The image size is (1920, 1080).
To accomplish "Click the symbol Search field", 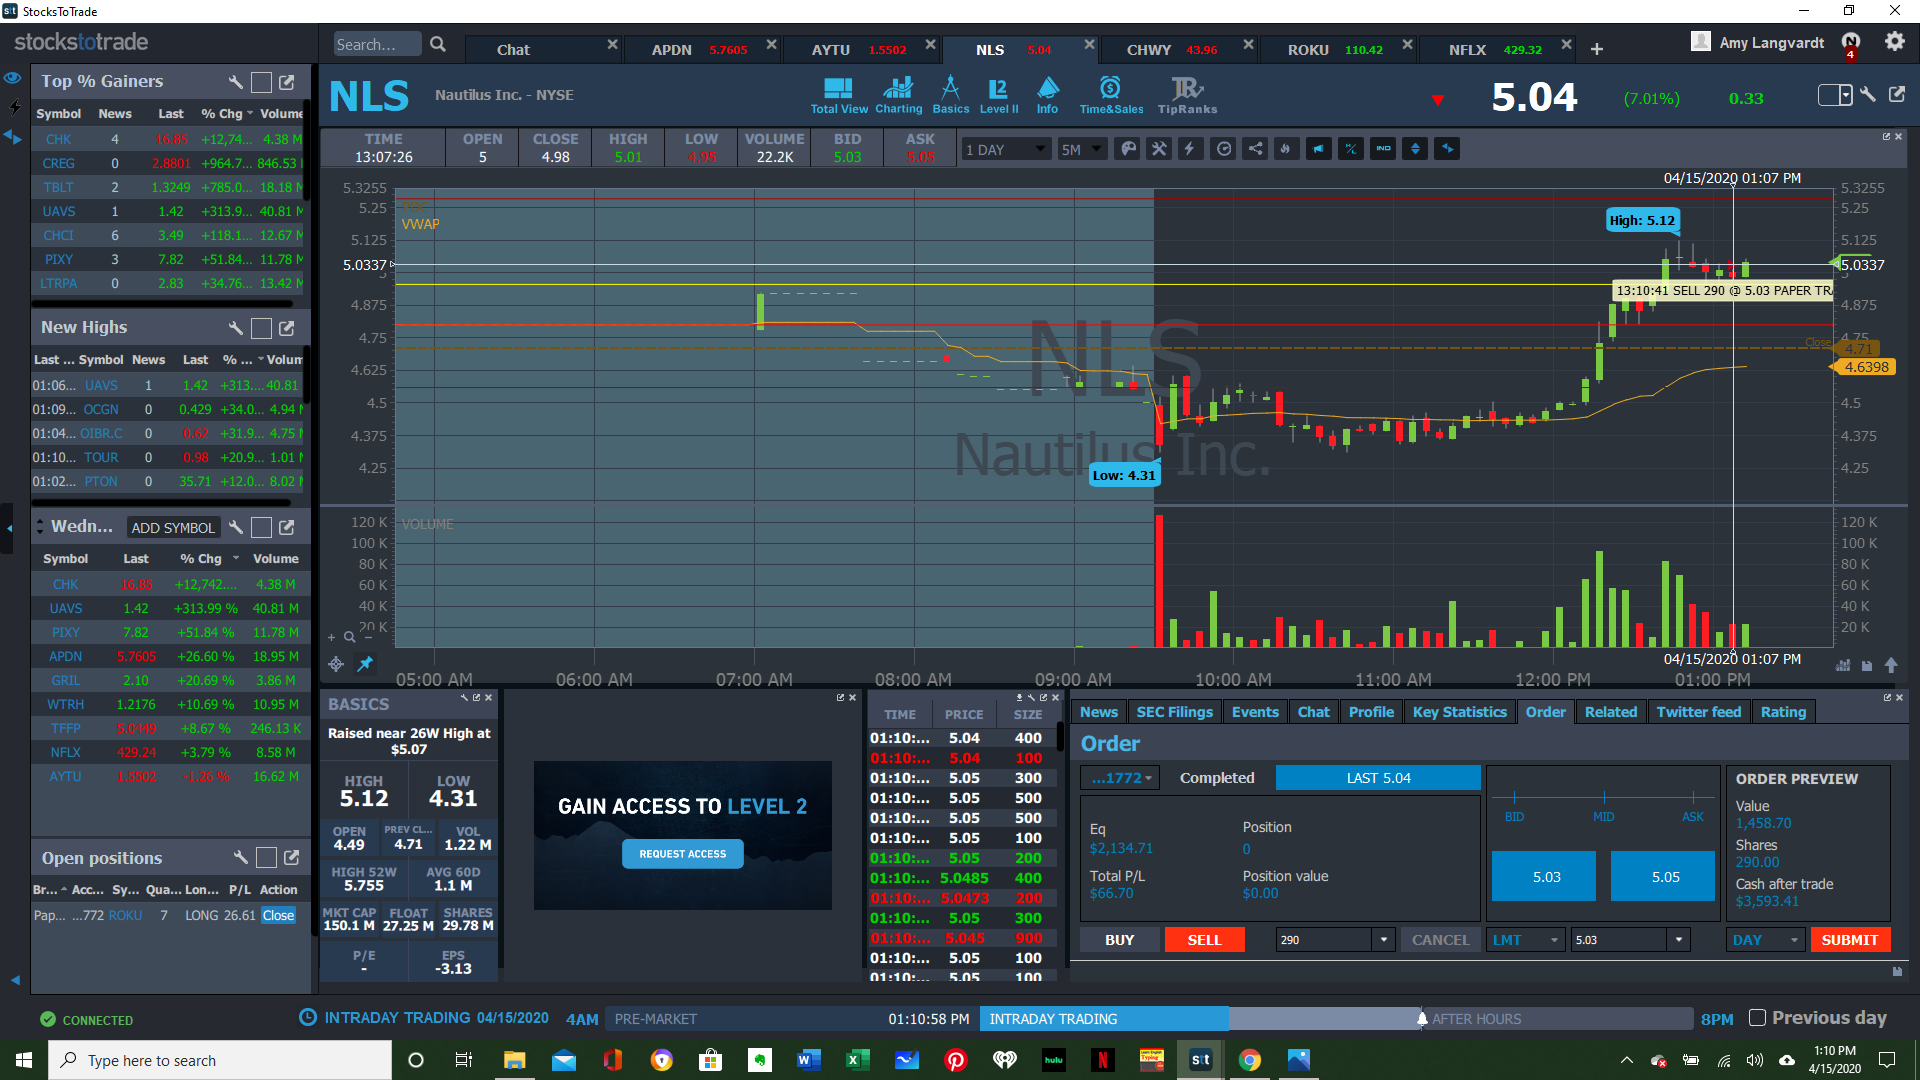I will (x=376, y=45).
